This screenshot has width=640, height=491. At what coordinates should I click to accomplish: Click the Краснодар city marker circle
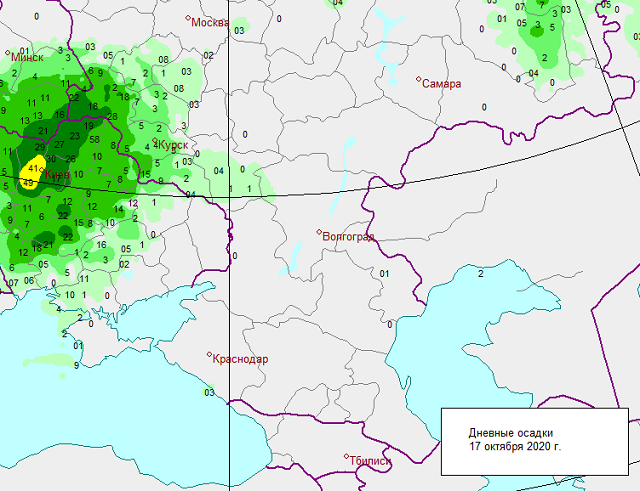point(209,354)
